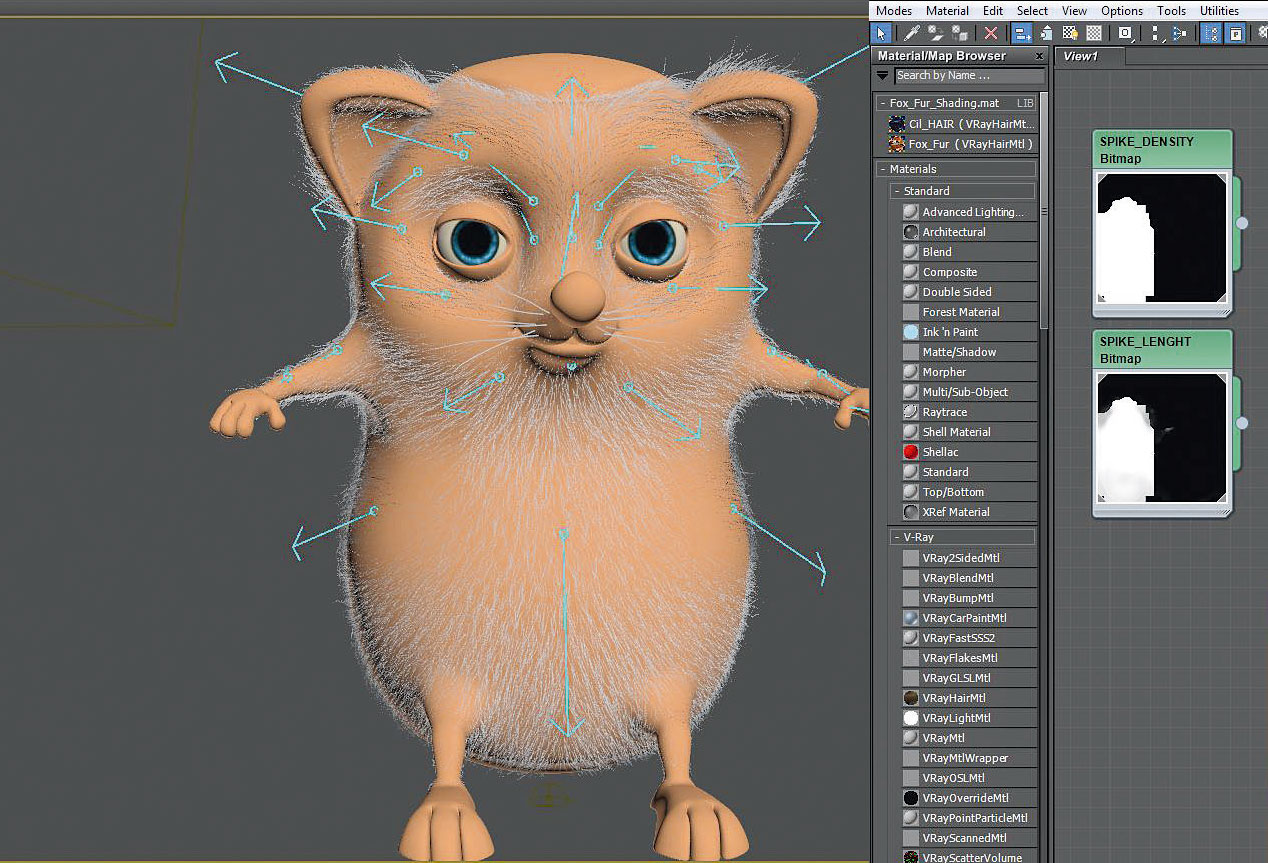Click Assign Material to Selection icon
The image size is (1268, 863).
(959, 33)
